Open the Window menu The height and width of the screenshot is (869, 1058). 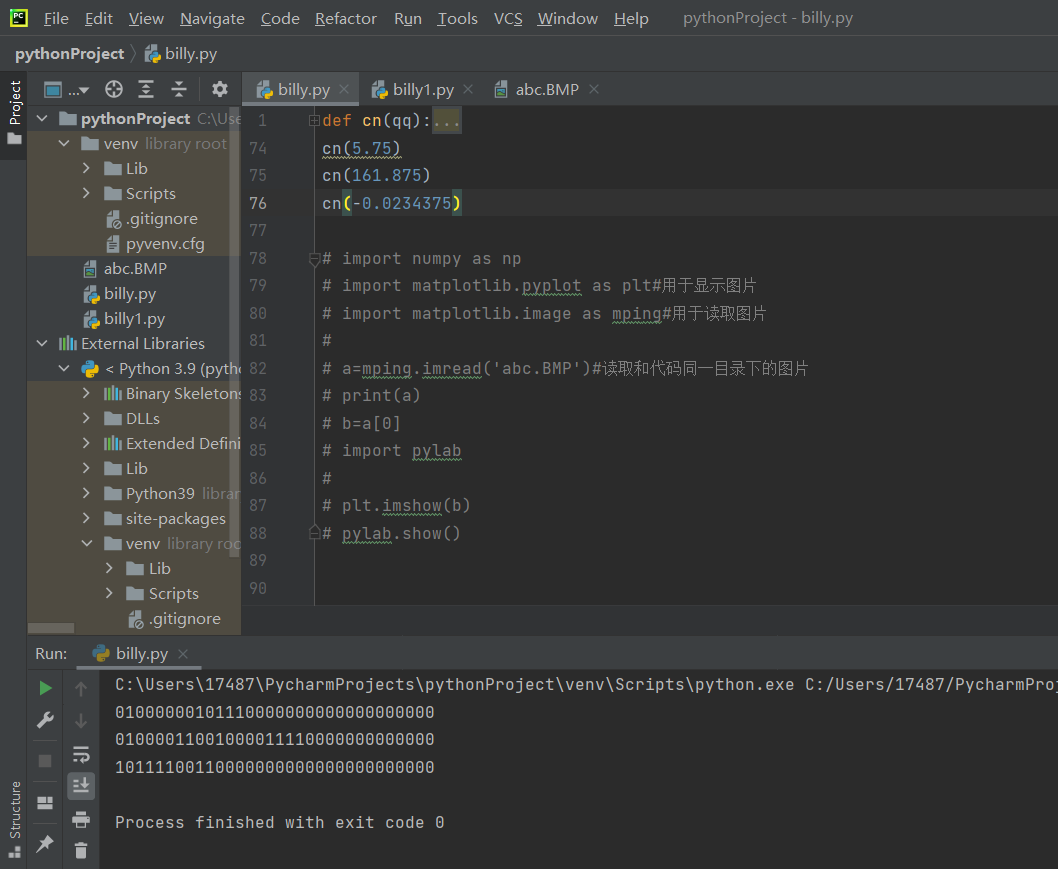pyautogui.click(x=567, y=19)
